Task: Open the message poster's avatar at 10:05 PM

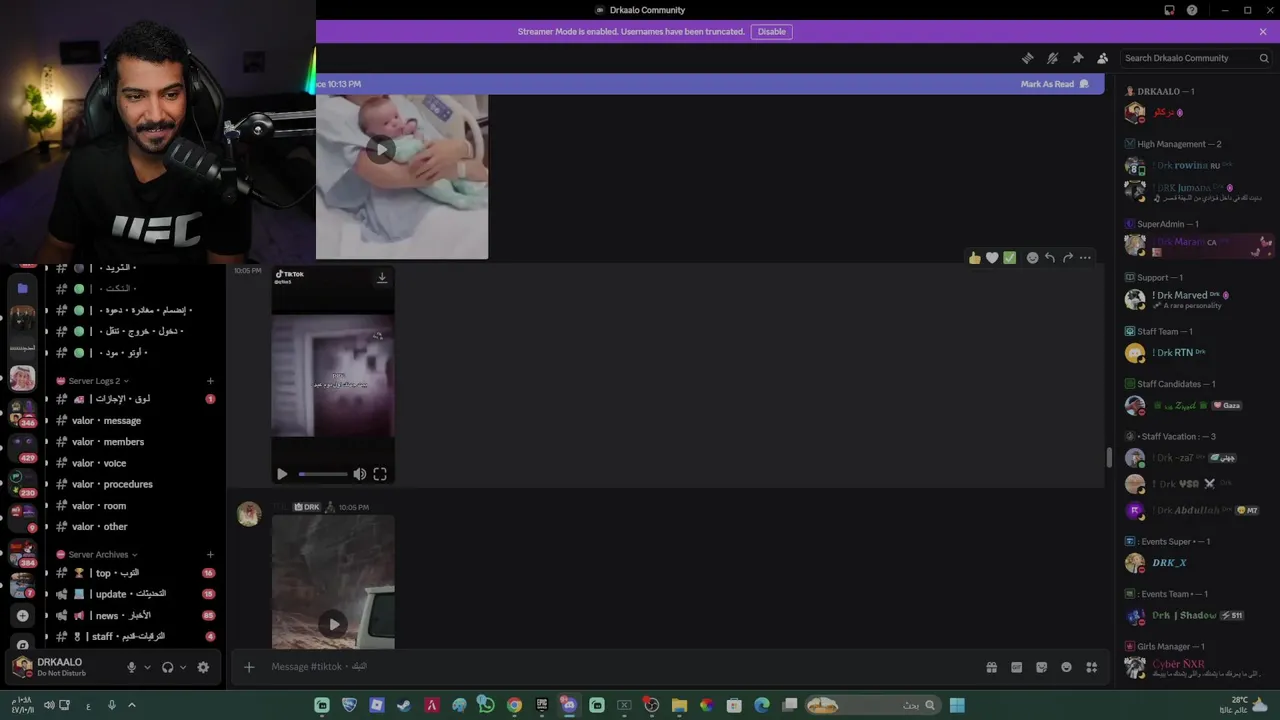Action: [249, 514]
